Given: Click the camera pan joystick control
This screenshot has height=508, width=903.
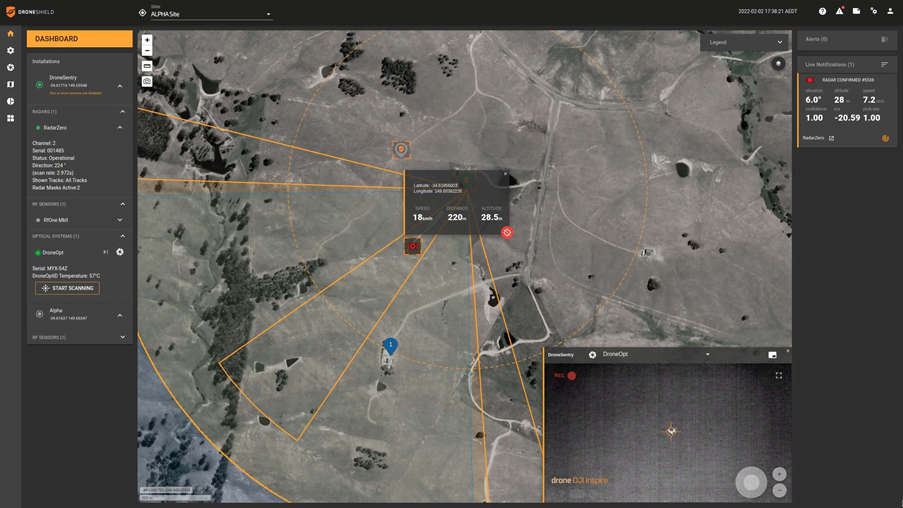Looking at the screenshot, I should (751, 482).
